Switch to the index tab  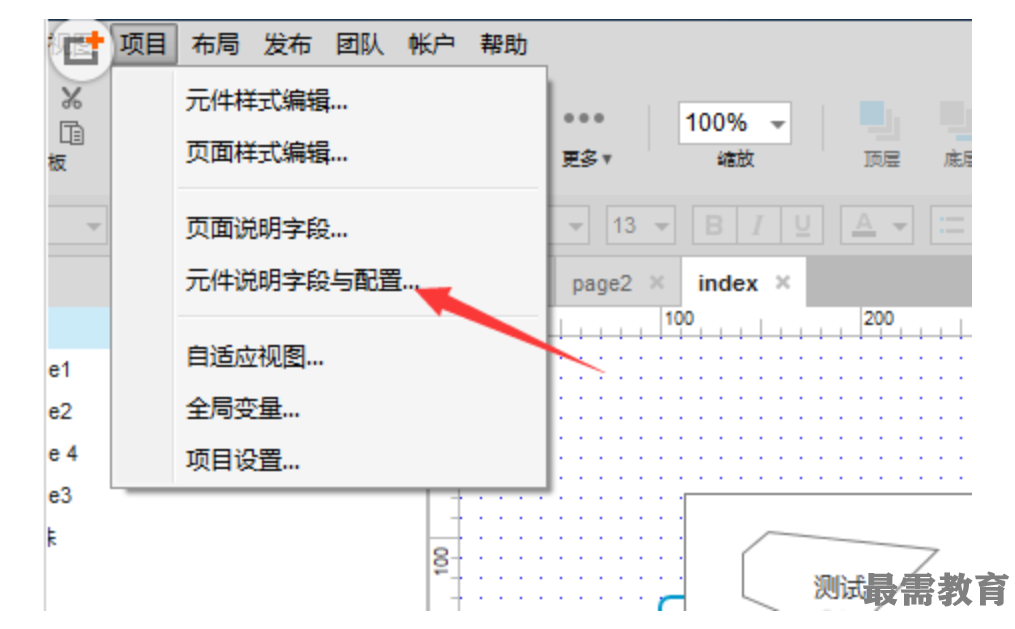coord(728,283)
